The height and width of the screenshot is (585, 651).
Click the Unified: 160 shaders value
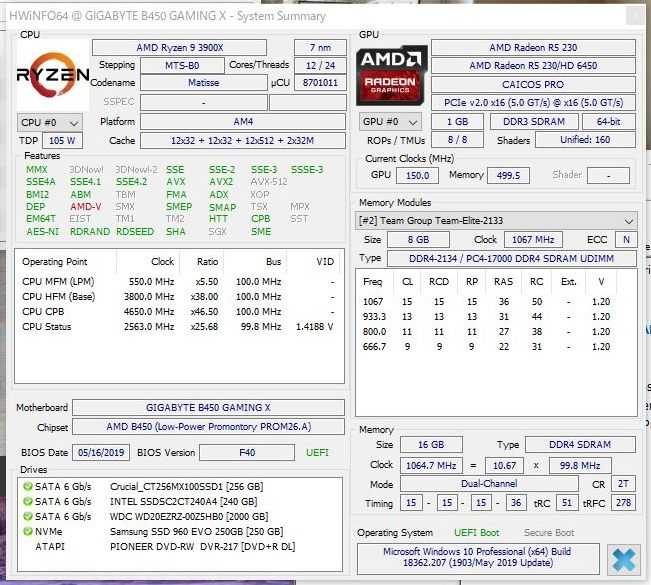point(585,140)
